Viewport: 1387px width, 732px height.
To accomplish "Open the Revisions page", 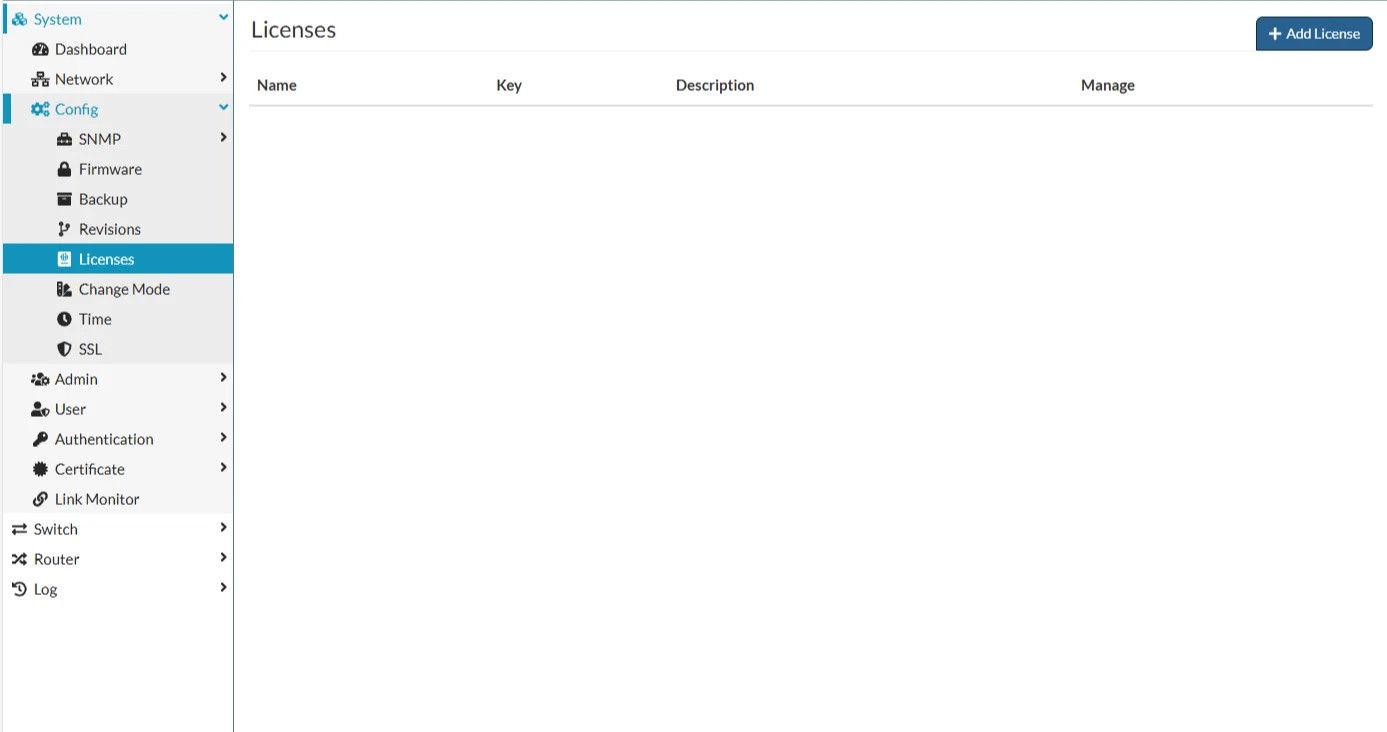I will (118, 229).
